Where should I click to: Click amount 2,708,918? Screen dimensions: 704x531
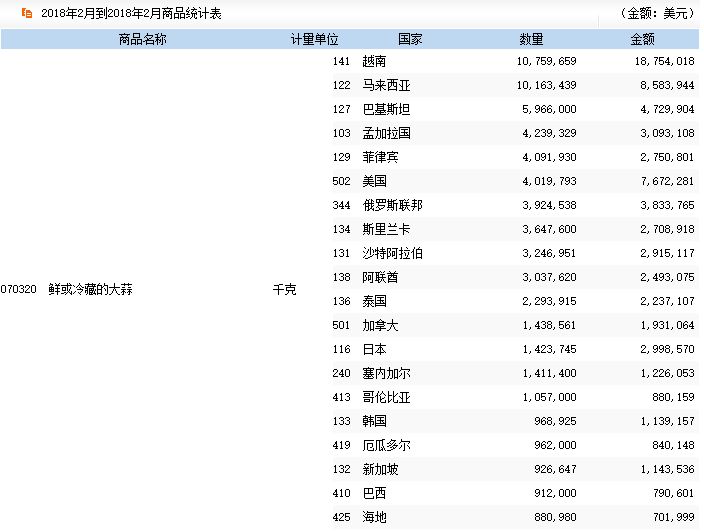click(x=668, y=229)
